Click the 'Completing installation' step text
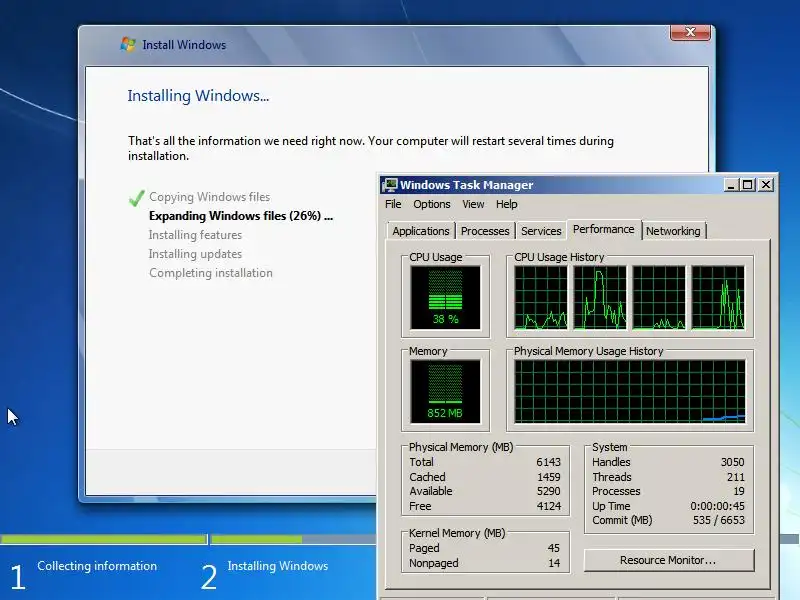This screenshot has width=800, height=600. 211,273
